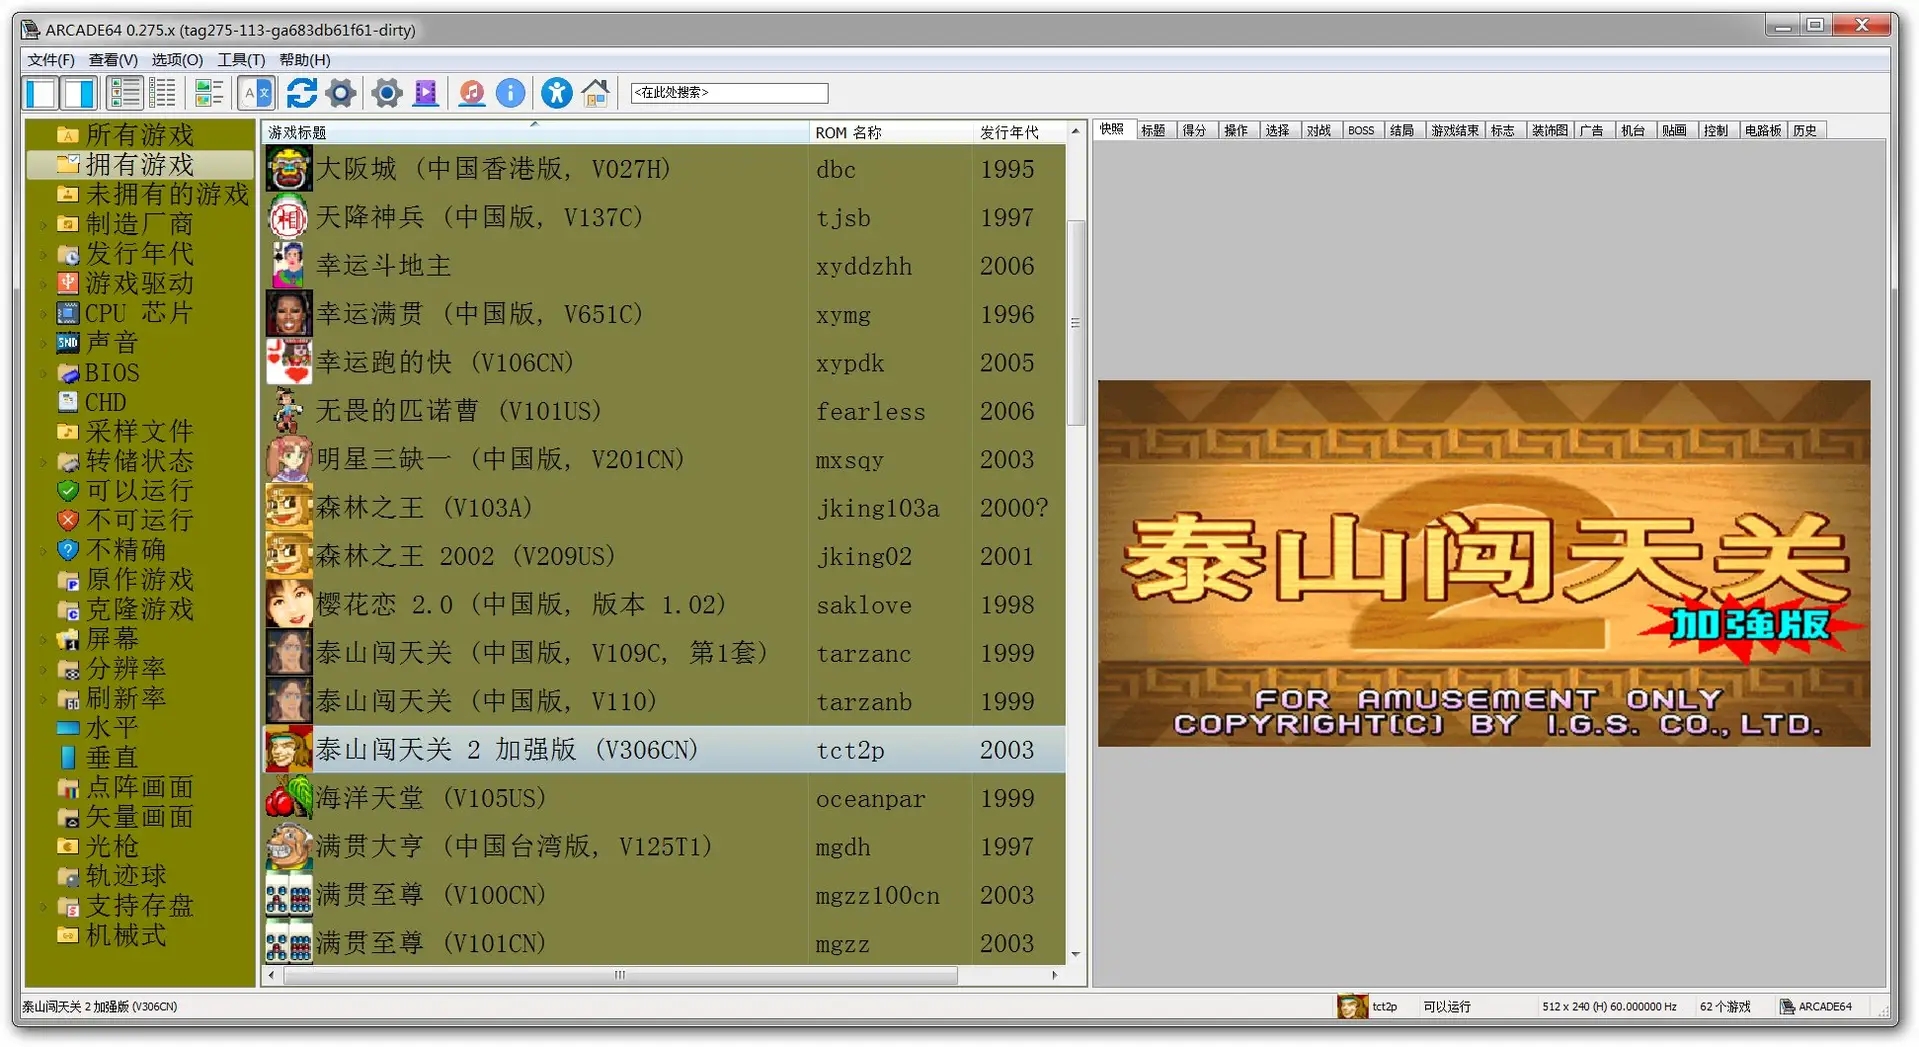
Task: Click the house icon in toolbar
Action: [x=596, y=94]
